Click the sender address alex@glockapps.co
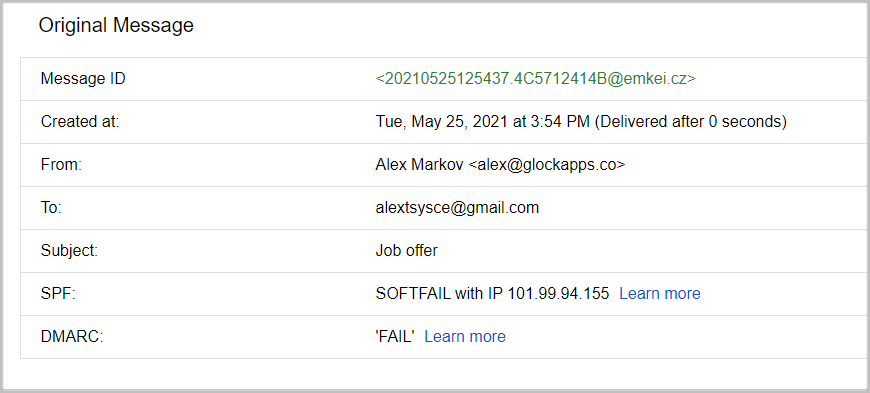 pyautogui.click(x=547, y=165)
